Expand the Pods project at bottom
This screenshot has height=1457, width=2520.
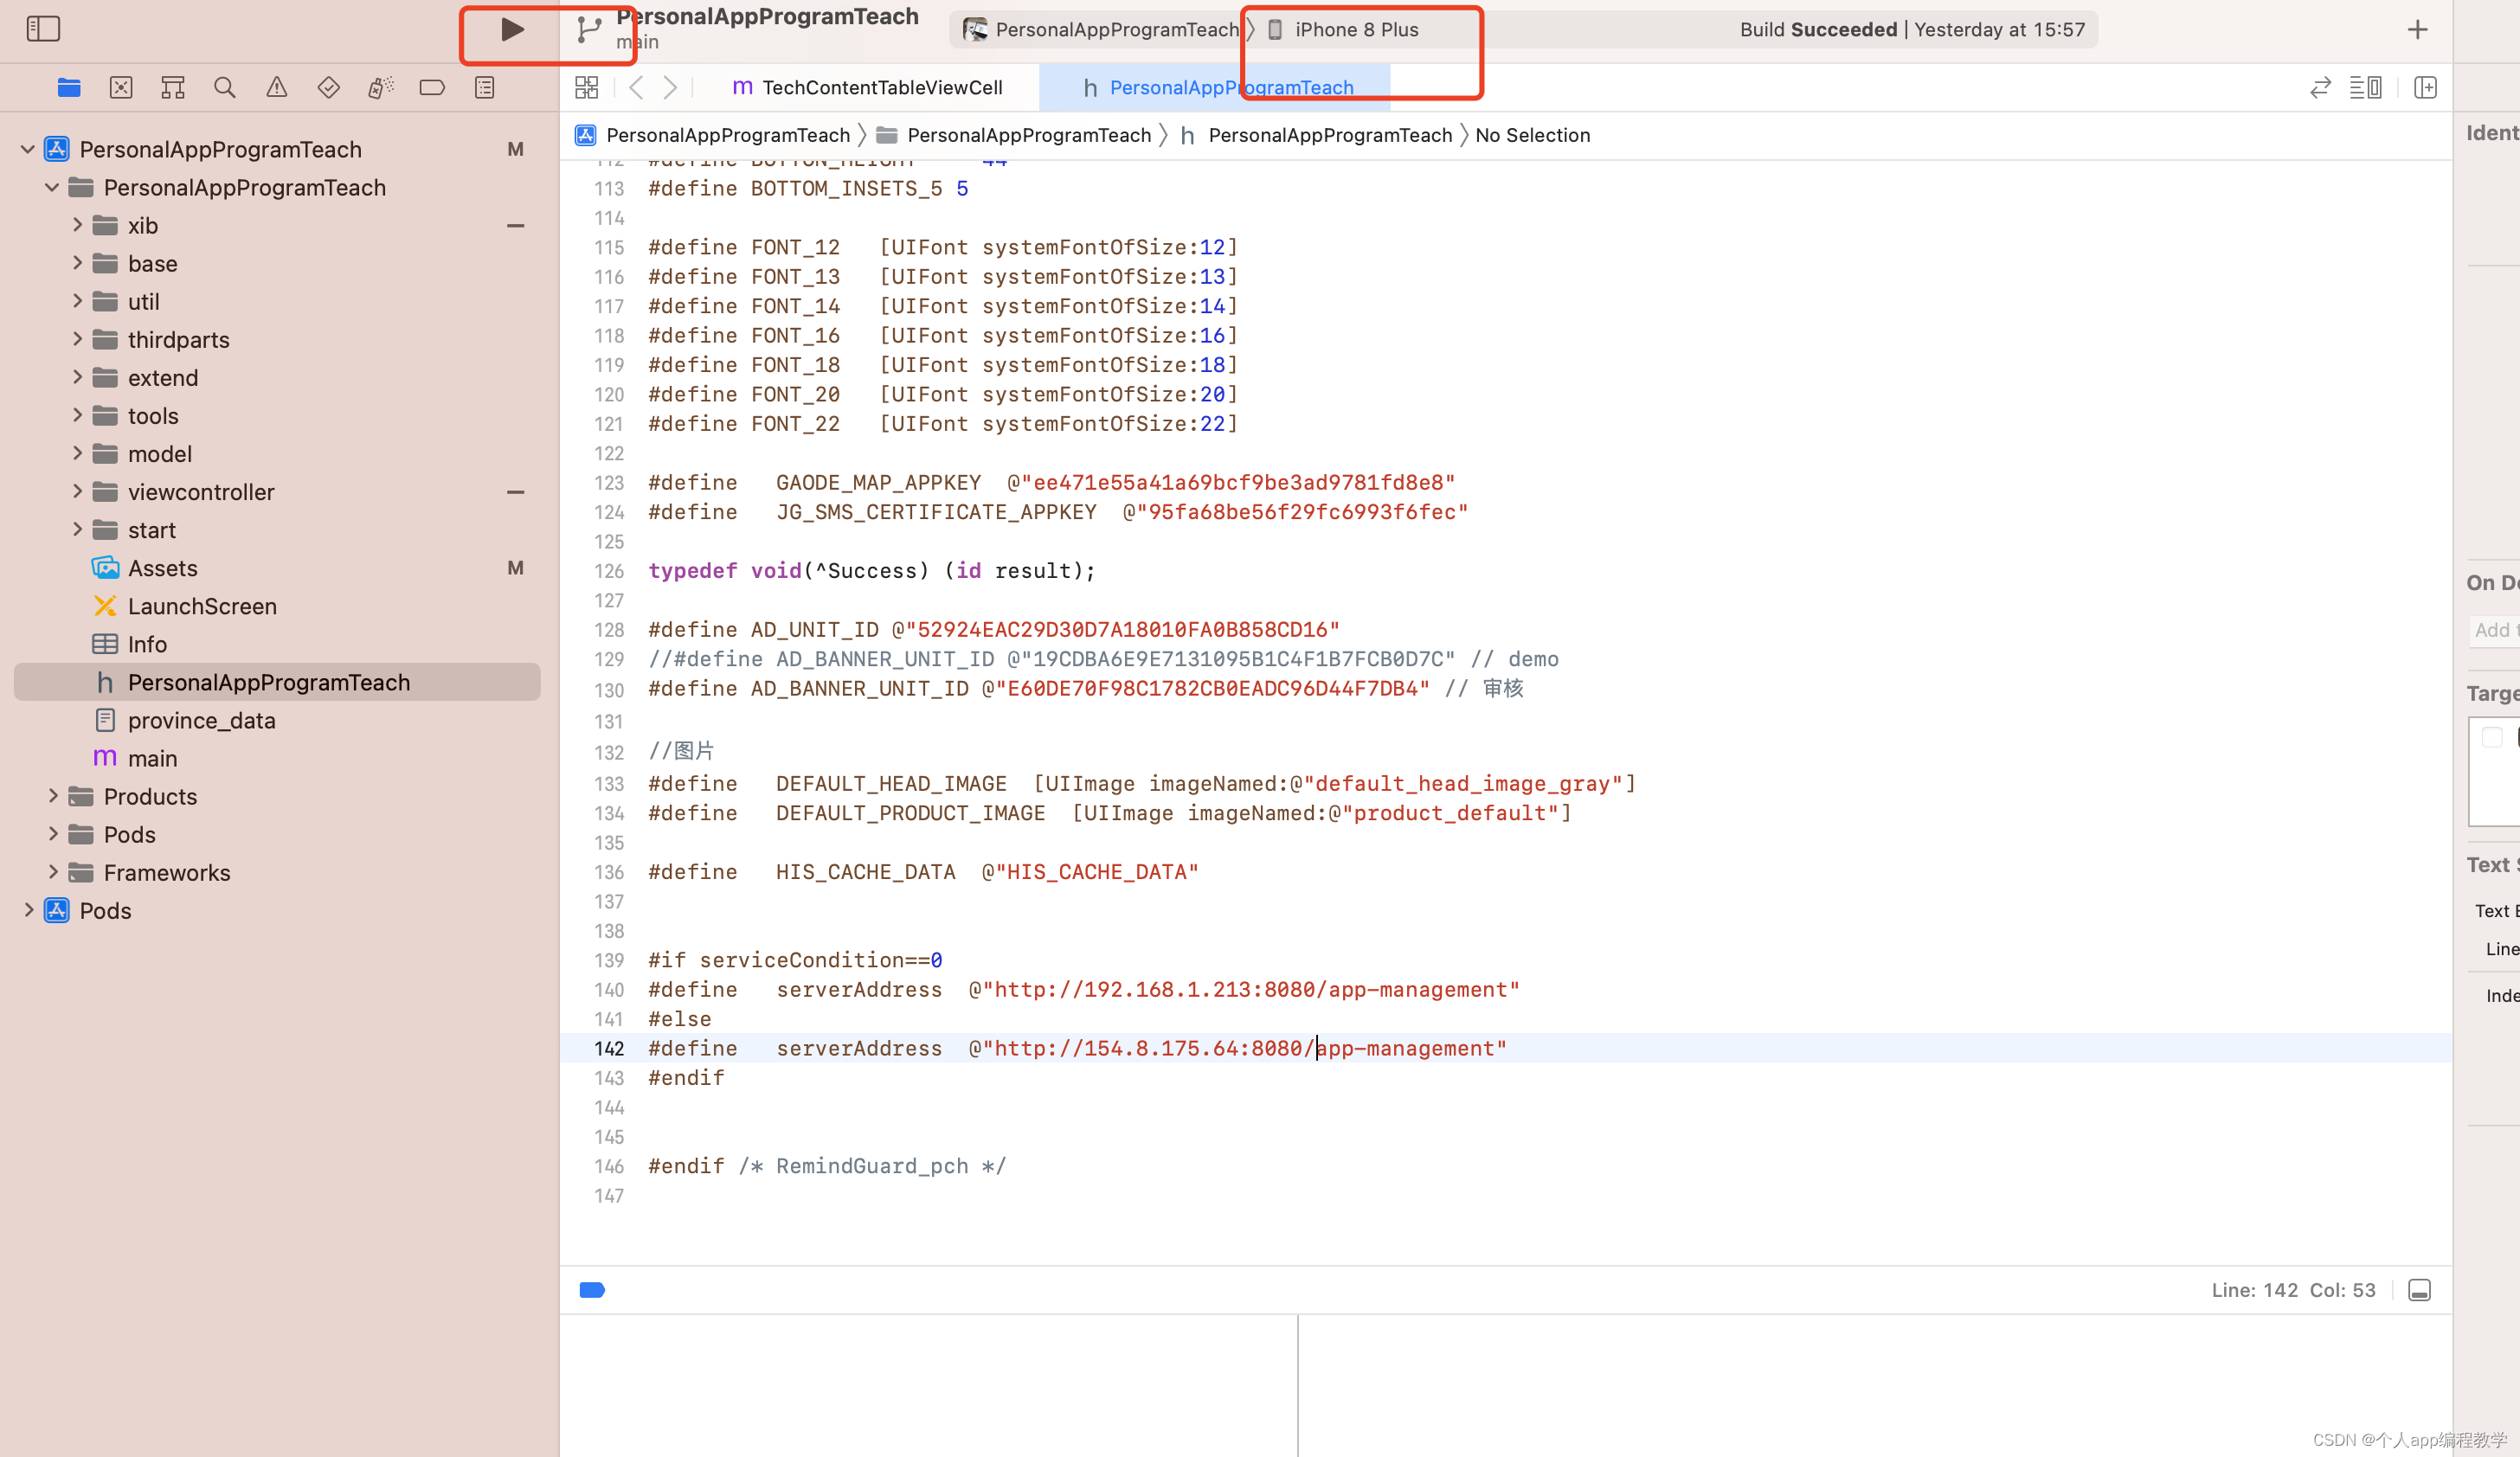28,910
